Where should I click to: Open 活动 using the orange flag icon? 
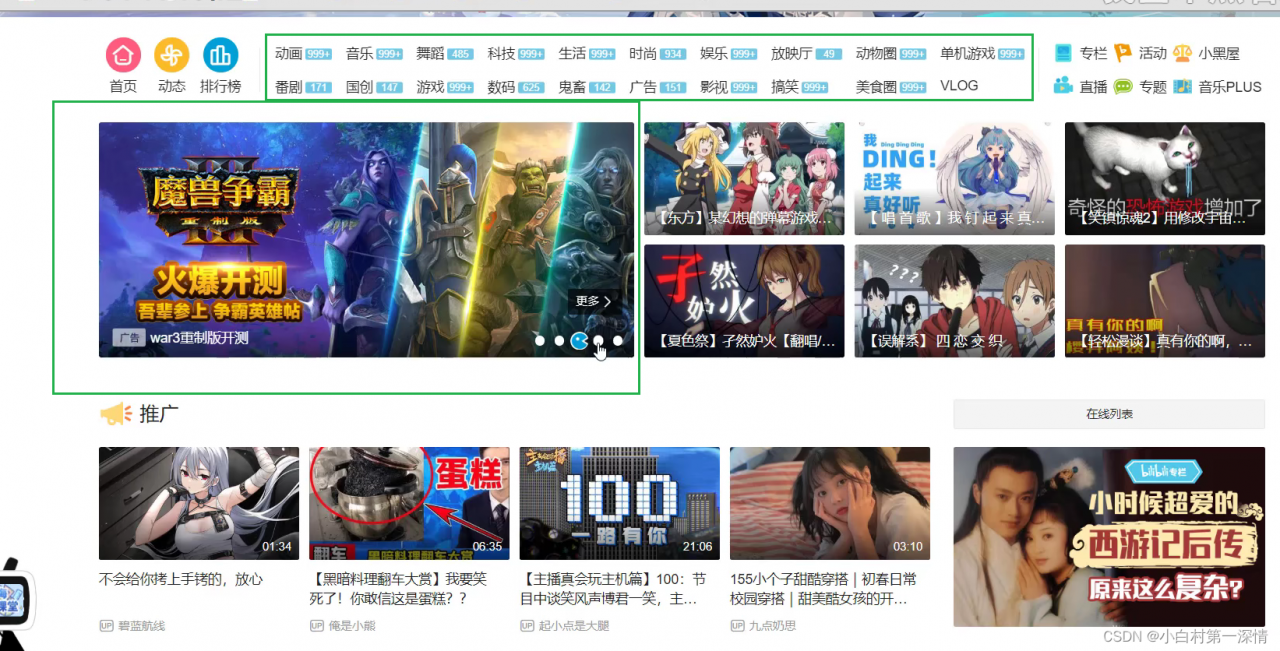[1123, 51]
